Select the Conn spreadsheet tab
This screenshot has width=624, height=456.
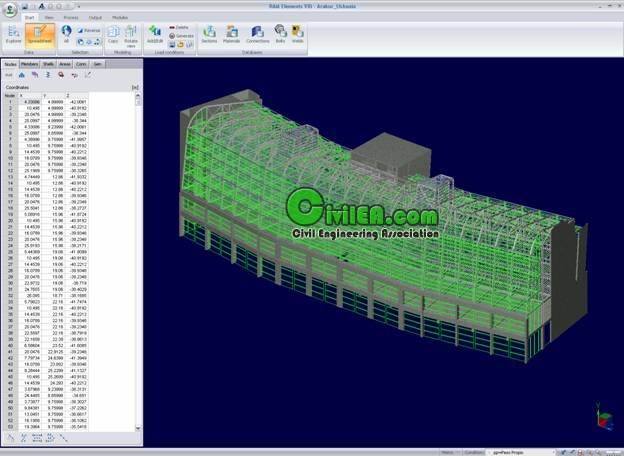pyautogui.click(x=81, y=64)
